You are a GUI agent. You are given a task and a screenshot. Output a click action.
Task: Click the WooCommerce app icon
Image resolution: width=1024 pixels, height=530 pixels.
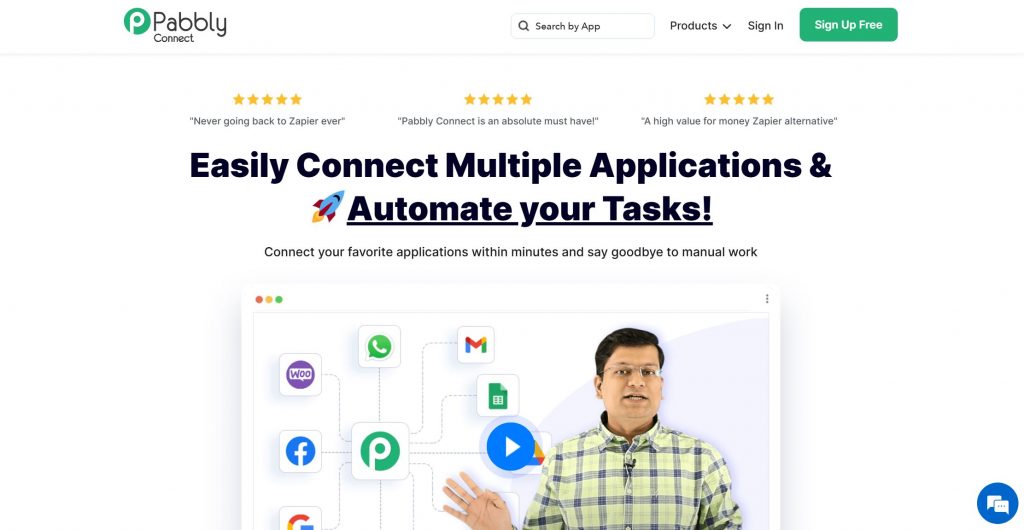coord(300,375)
